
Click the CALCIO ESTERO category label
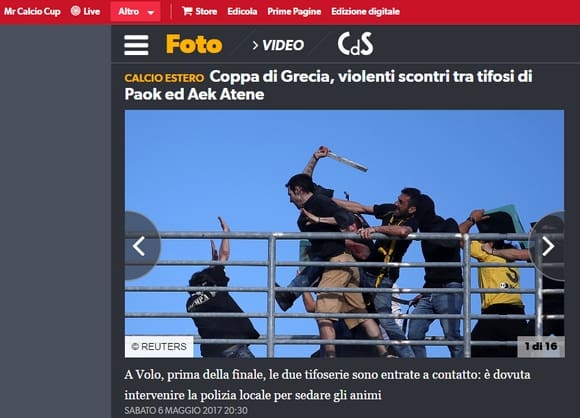(164, 78)
